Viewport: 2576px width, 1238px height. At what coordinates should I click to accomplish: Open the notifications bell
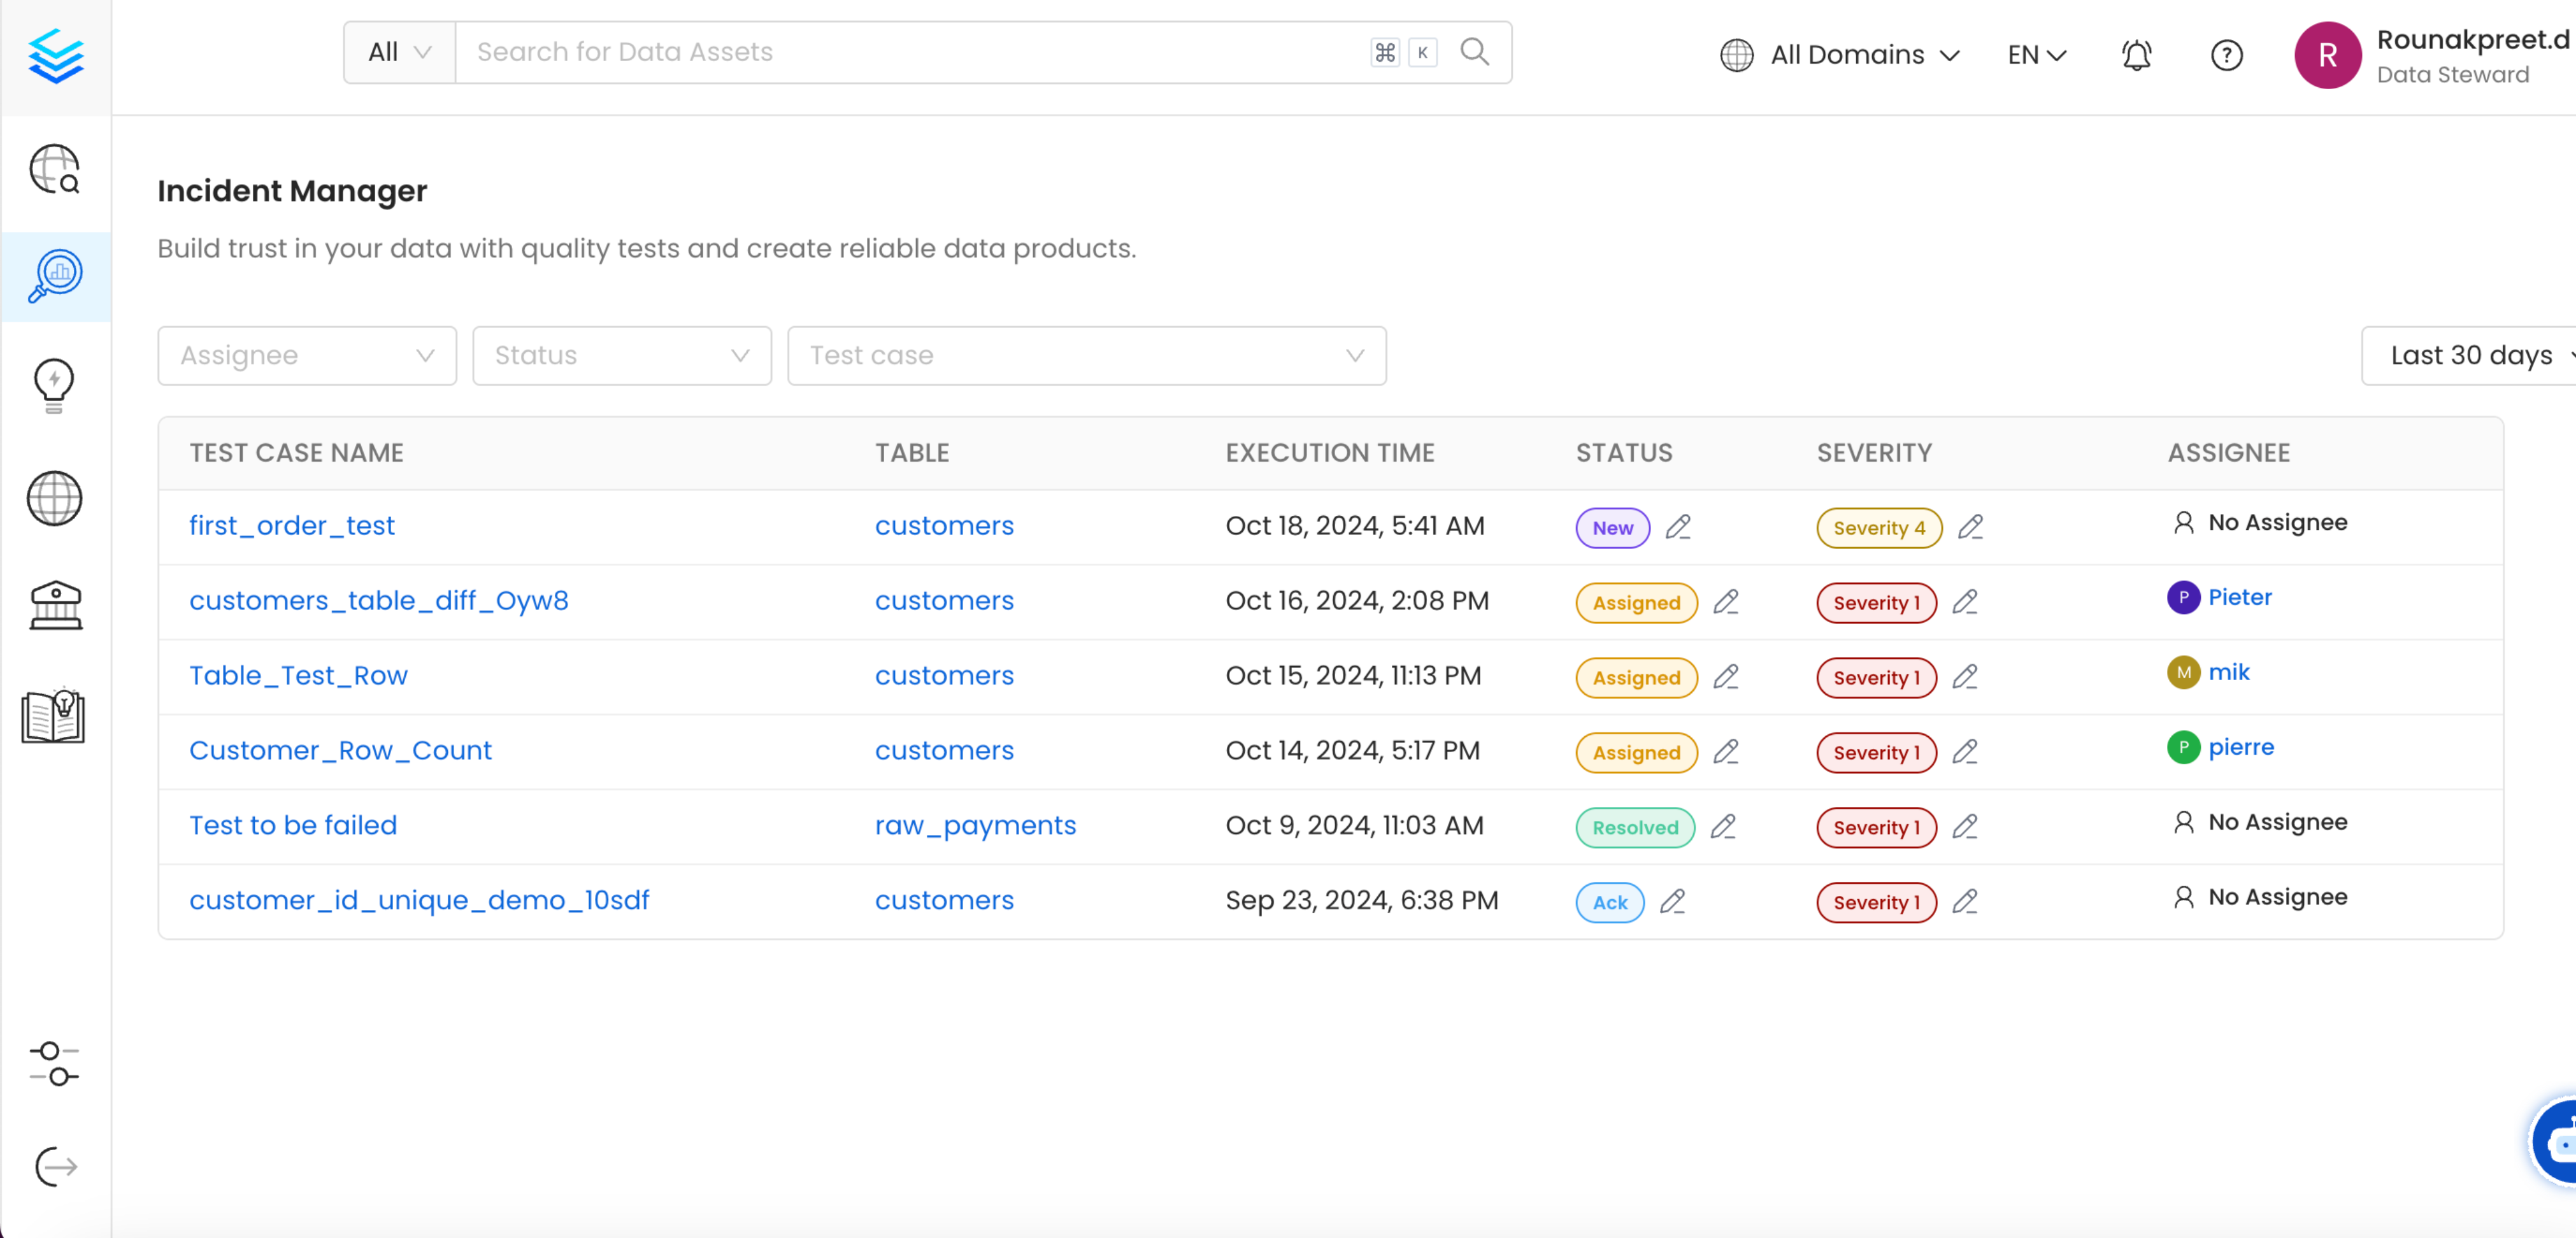point(2137,55)
